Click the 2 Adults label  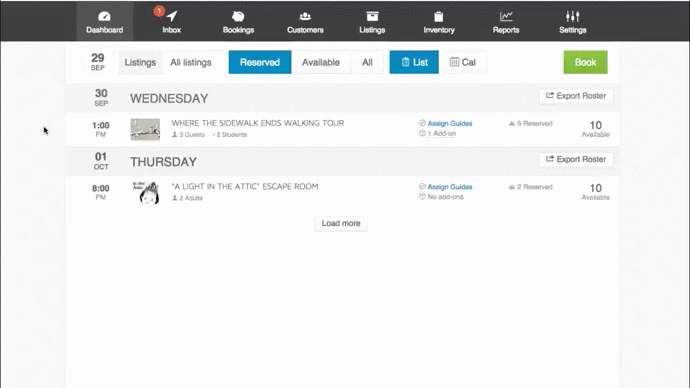click(x=187, y=198)
